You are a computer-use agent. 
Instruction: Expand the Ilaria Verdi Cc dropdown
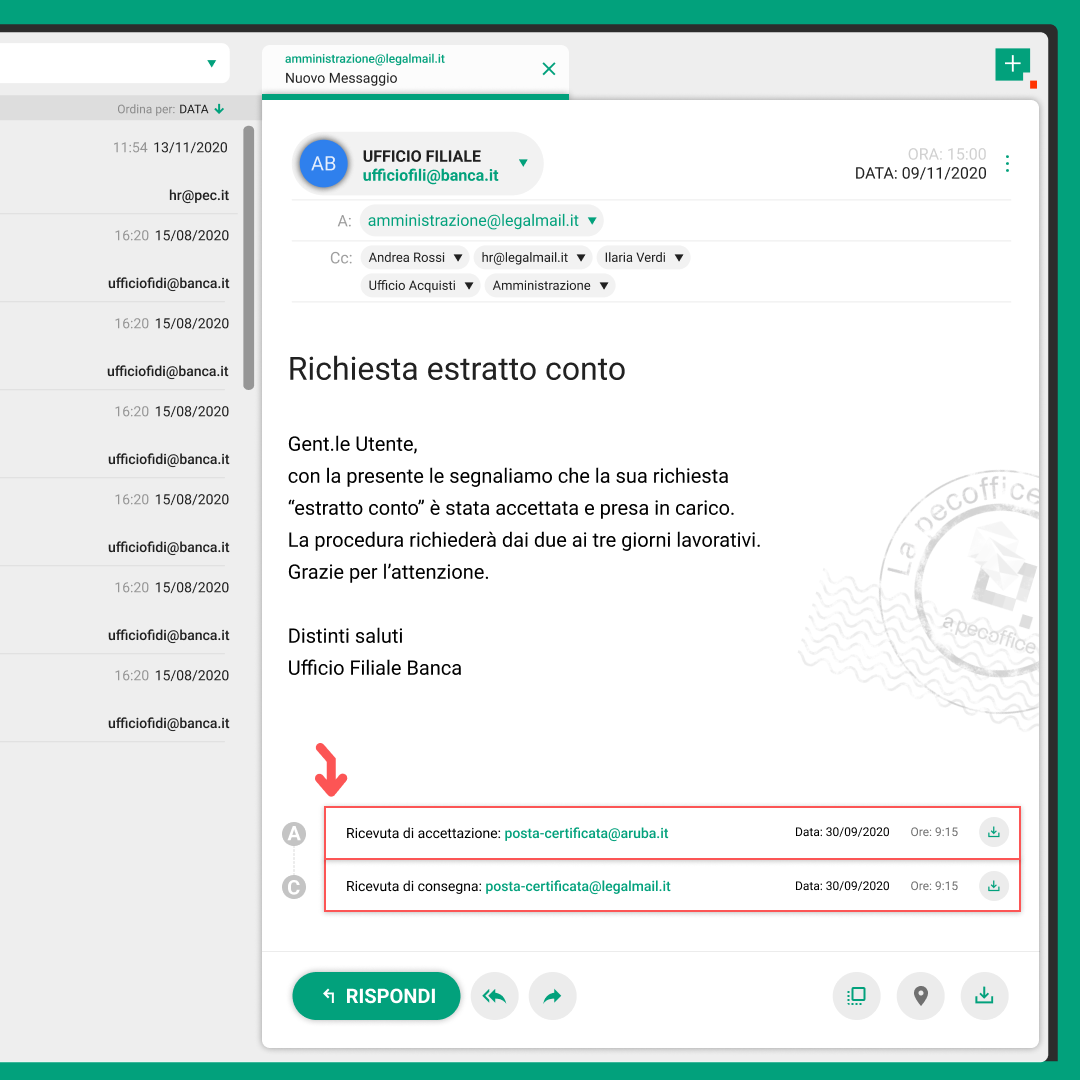(678, 258)
